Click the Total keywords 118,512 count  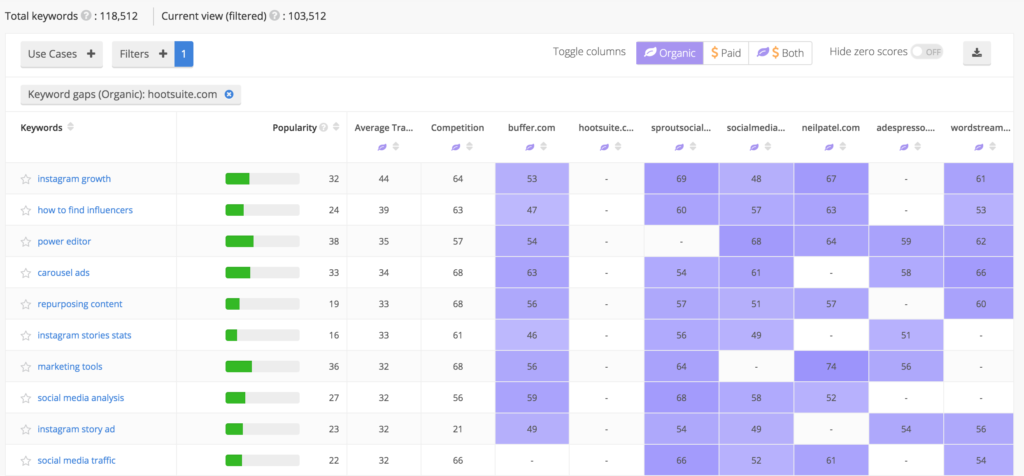coord(119,16)
